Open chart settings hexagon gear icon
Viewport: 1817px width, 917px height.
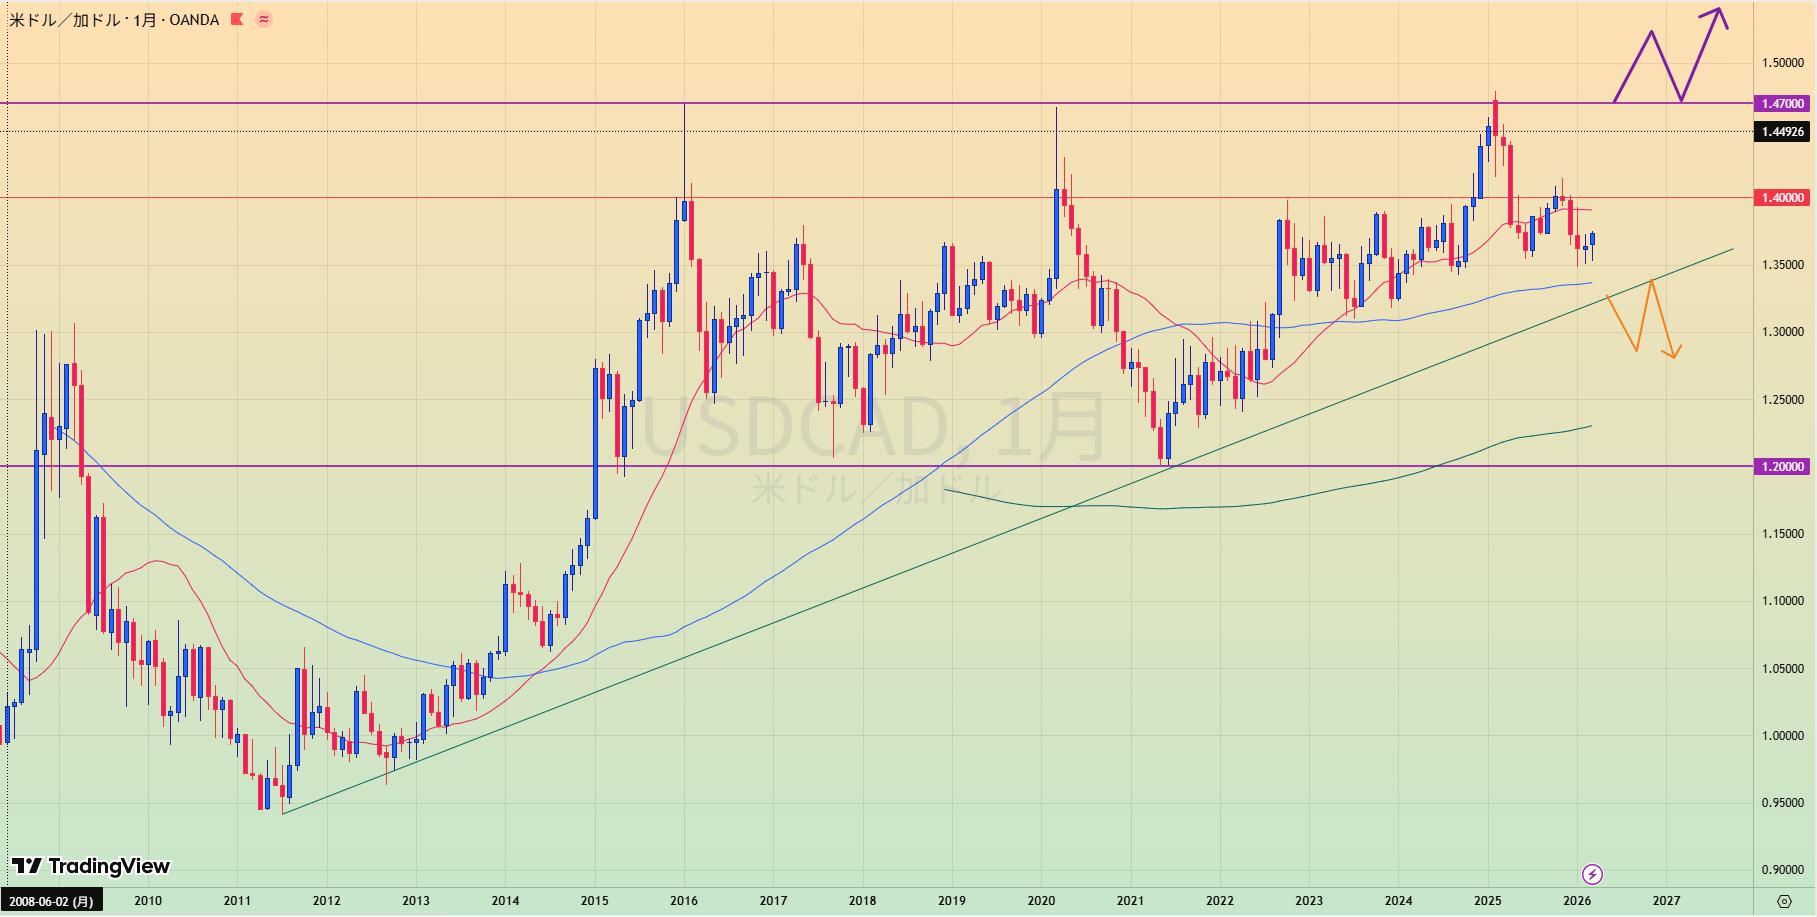coord(1784,900)
